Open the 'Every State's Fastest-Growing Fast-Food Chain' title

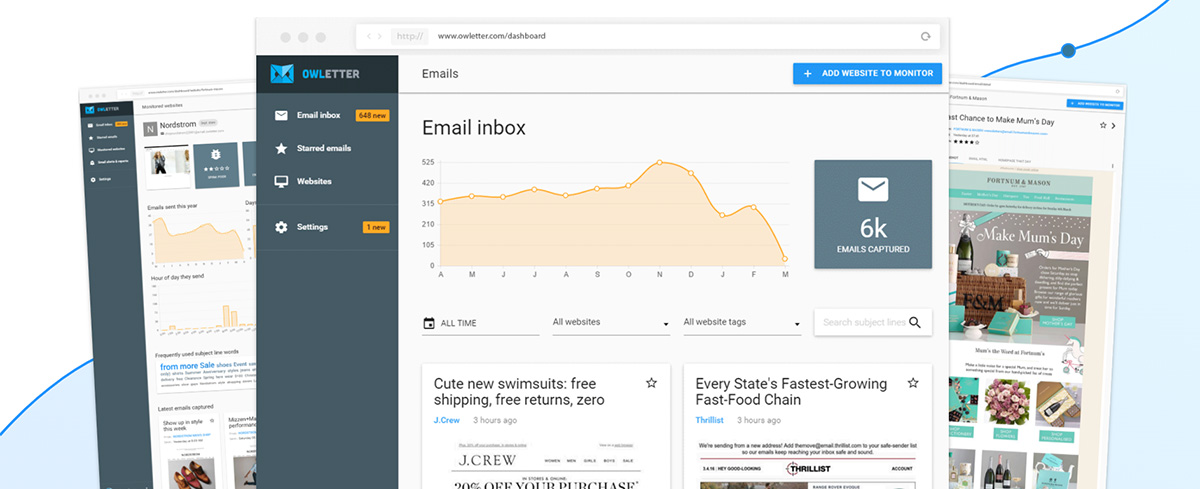click(791, 392)
